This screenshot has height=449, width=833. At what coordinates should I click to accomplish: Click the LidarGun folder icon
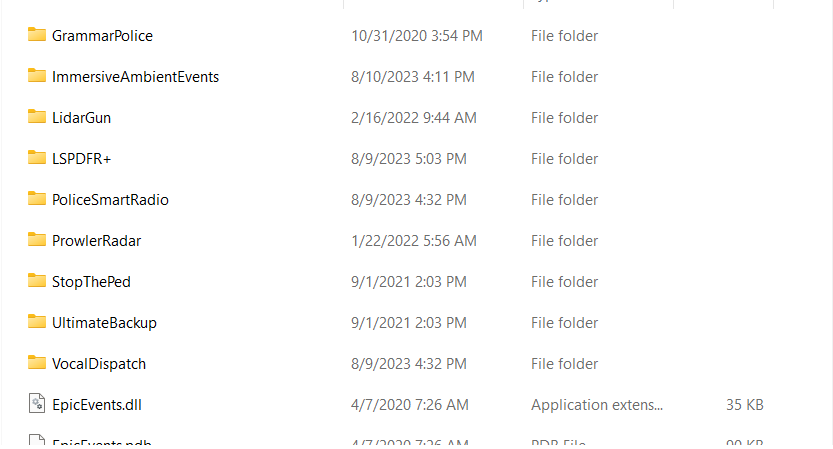[x=37, y=117]
